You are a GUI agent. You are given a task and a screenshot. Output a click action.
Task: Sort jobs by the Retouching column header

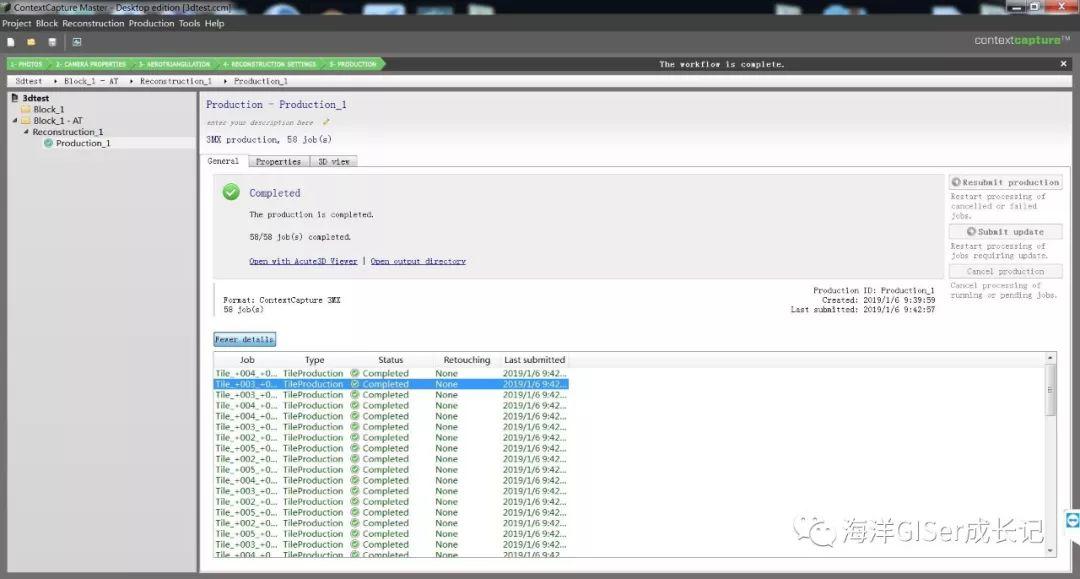click(x=467, y=360)
